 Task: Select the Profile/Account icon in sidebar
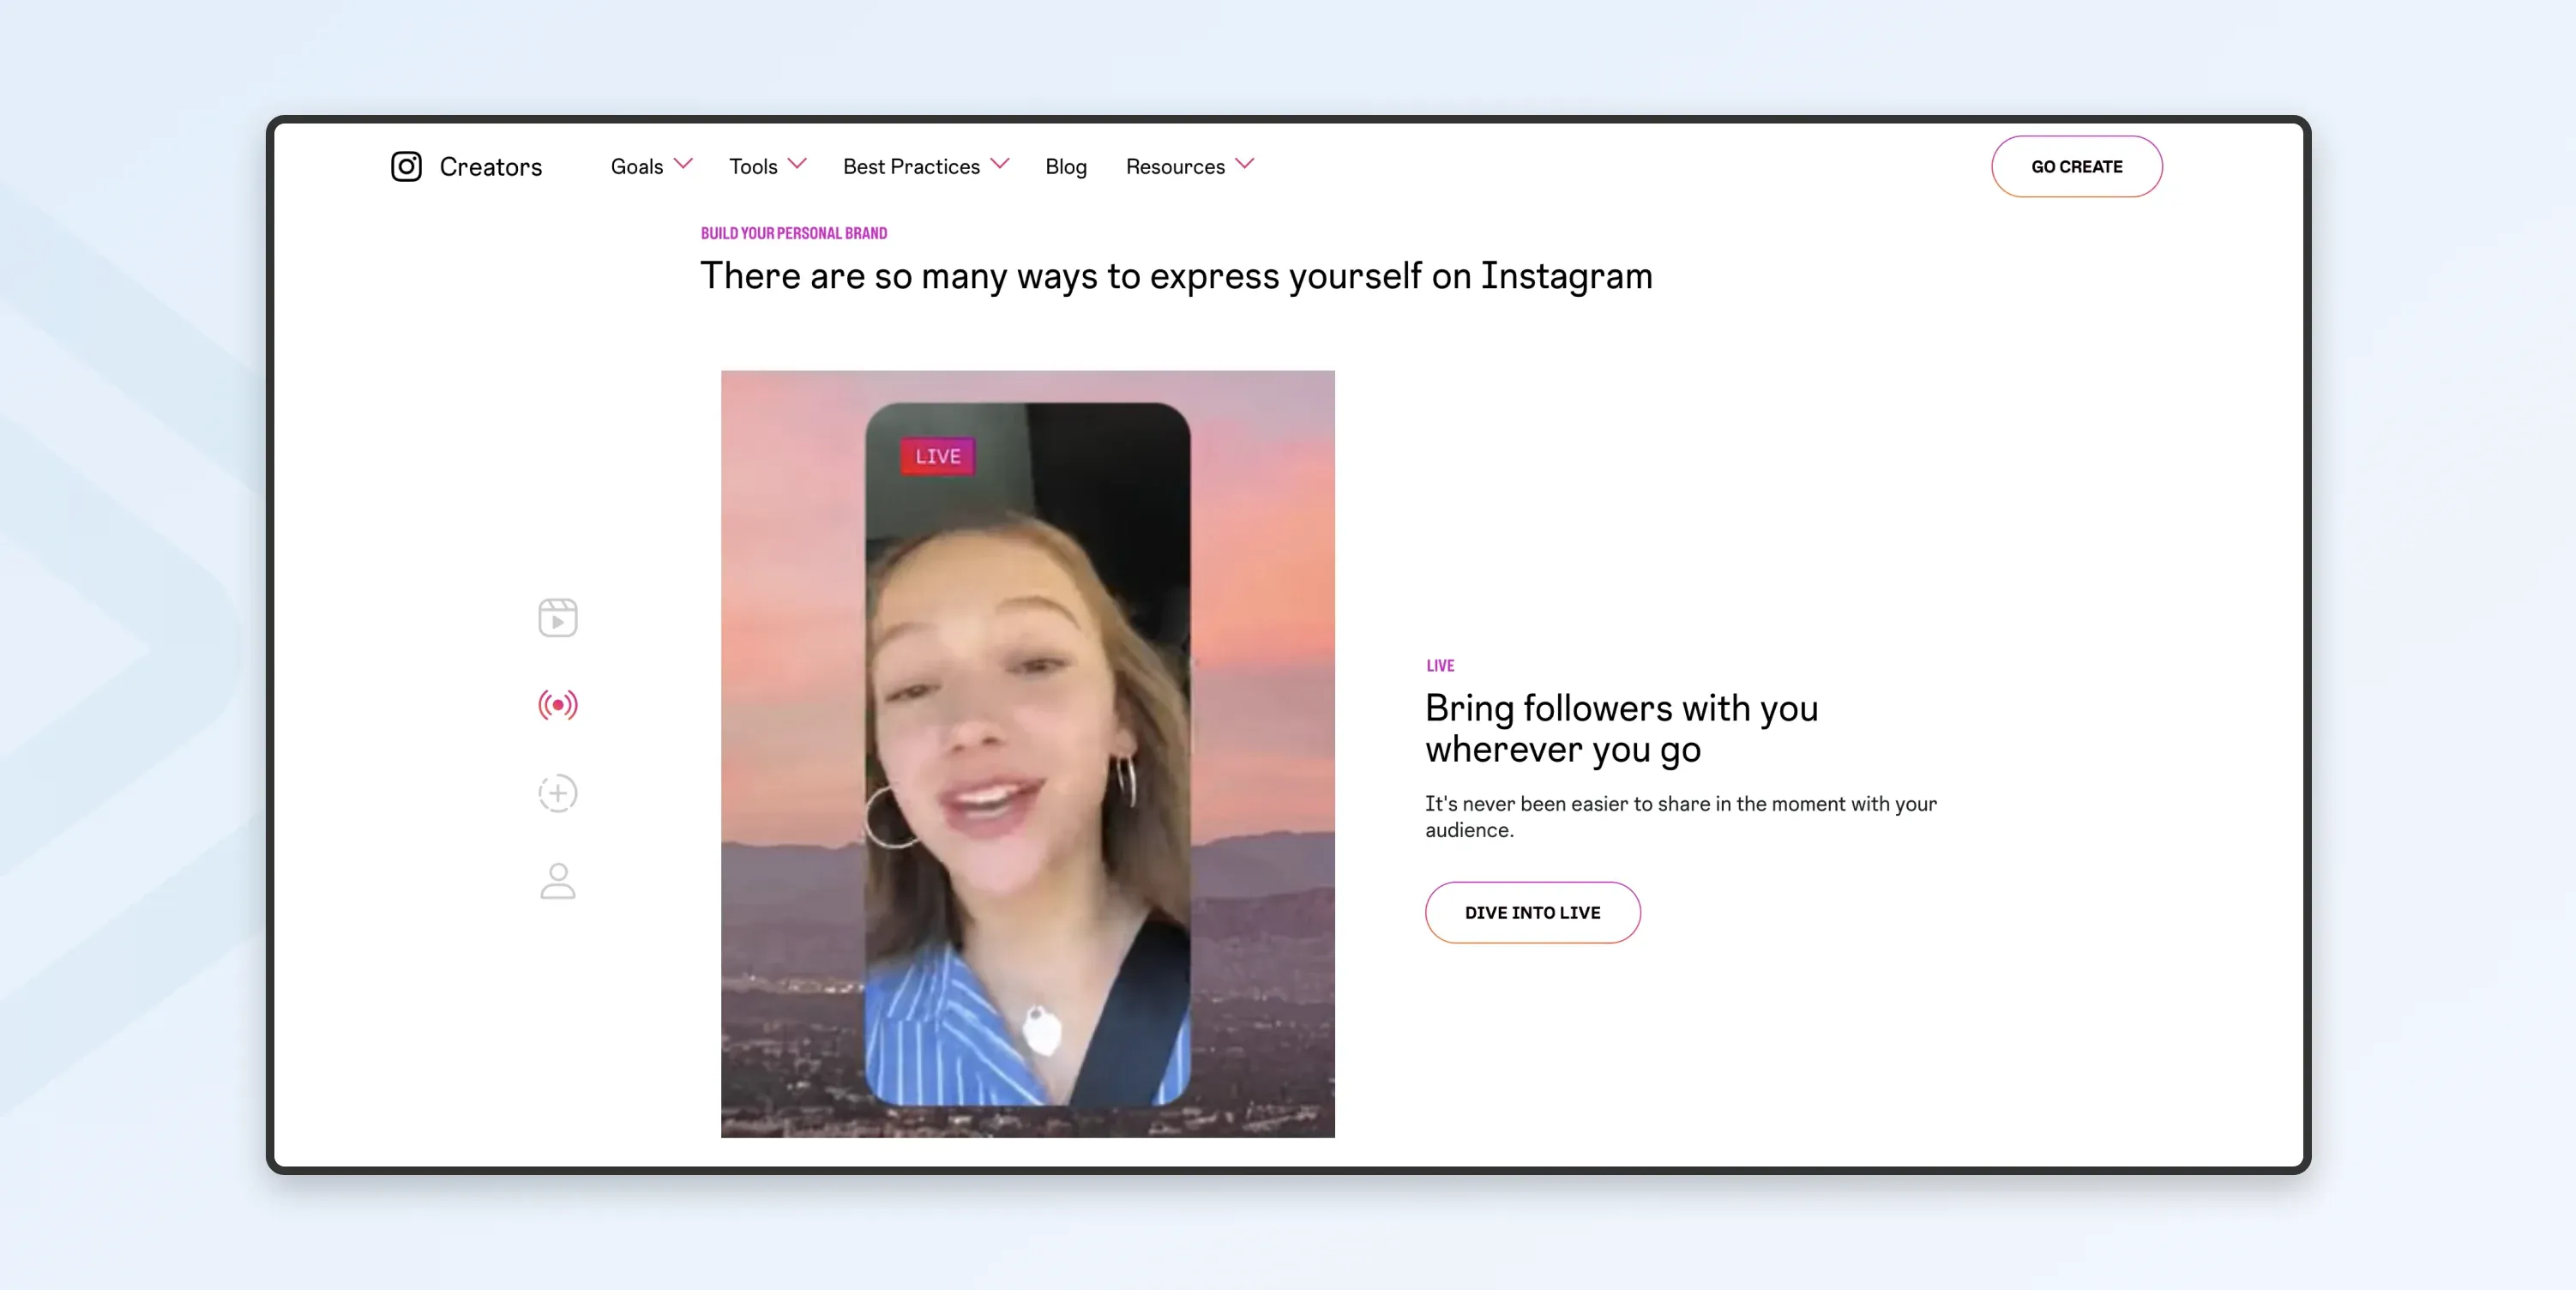559,878
